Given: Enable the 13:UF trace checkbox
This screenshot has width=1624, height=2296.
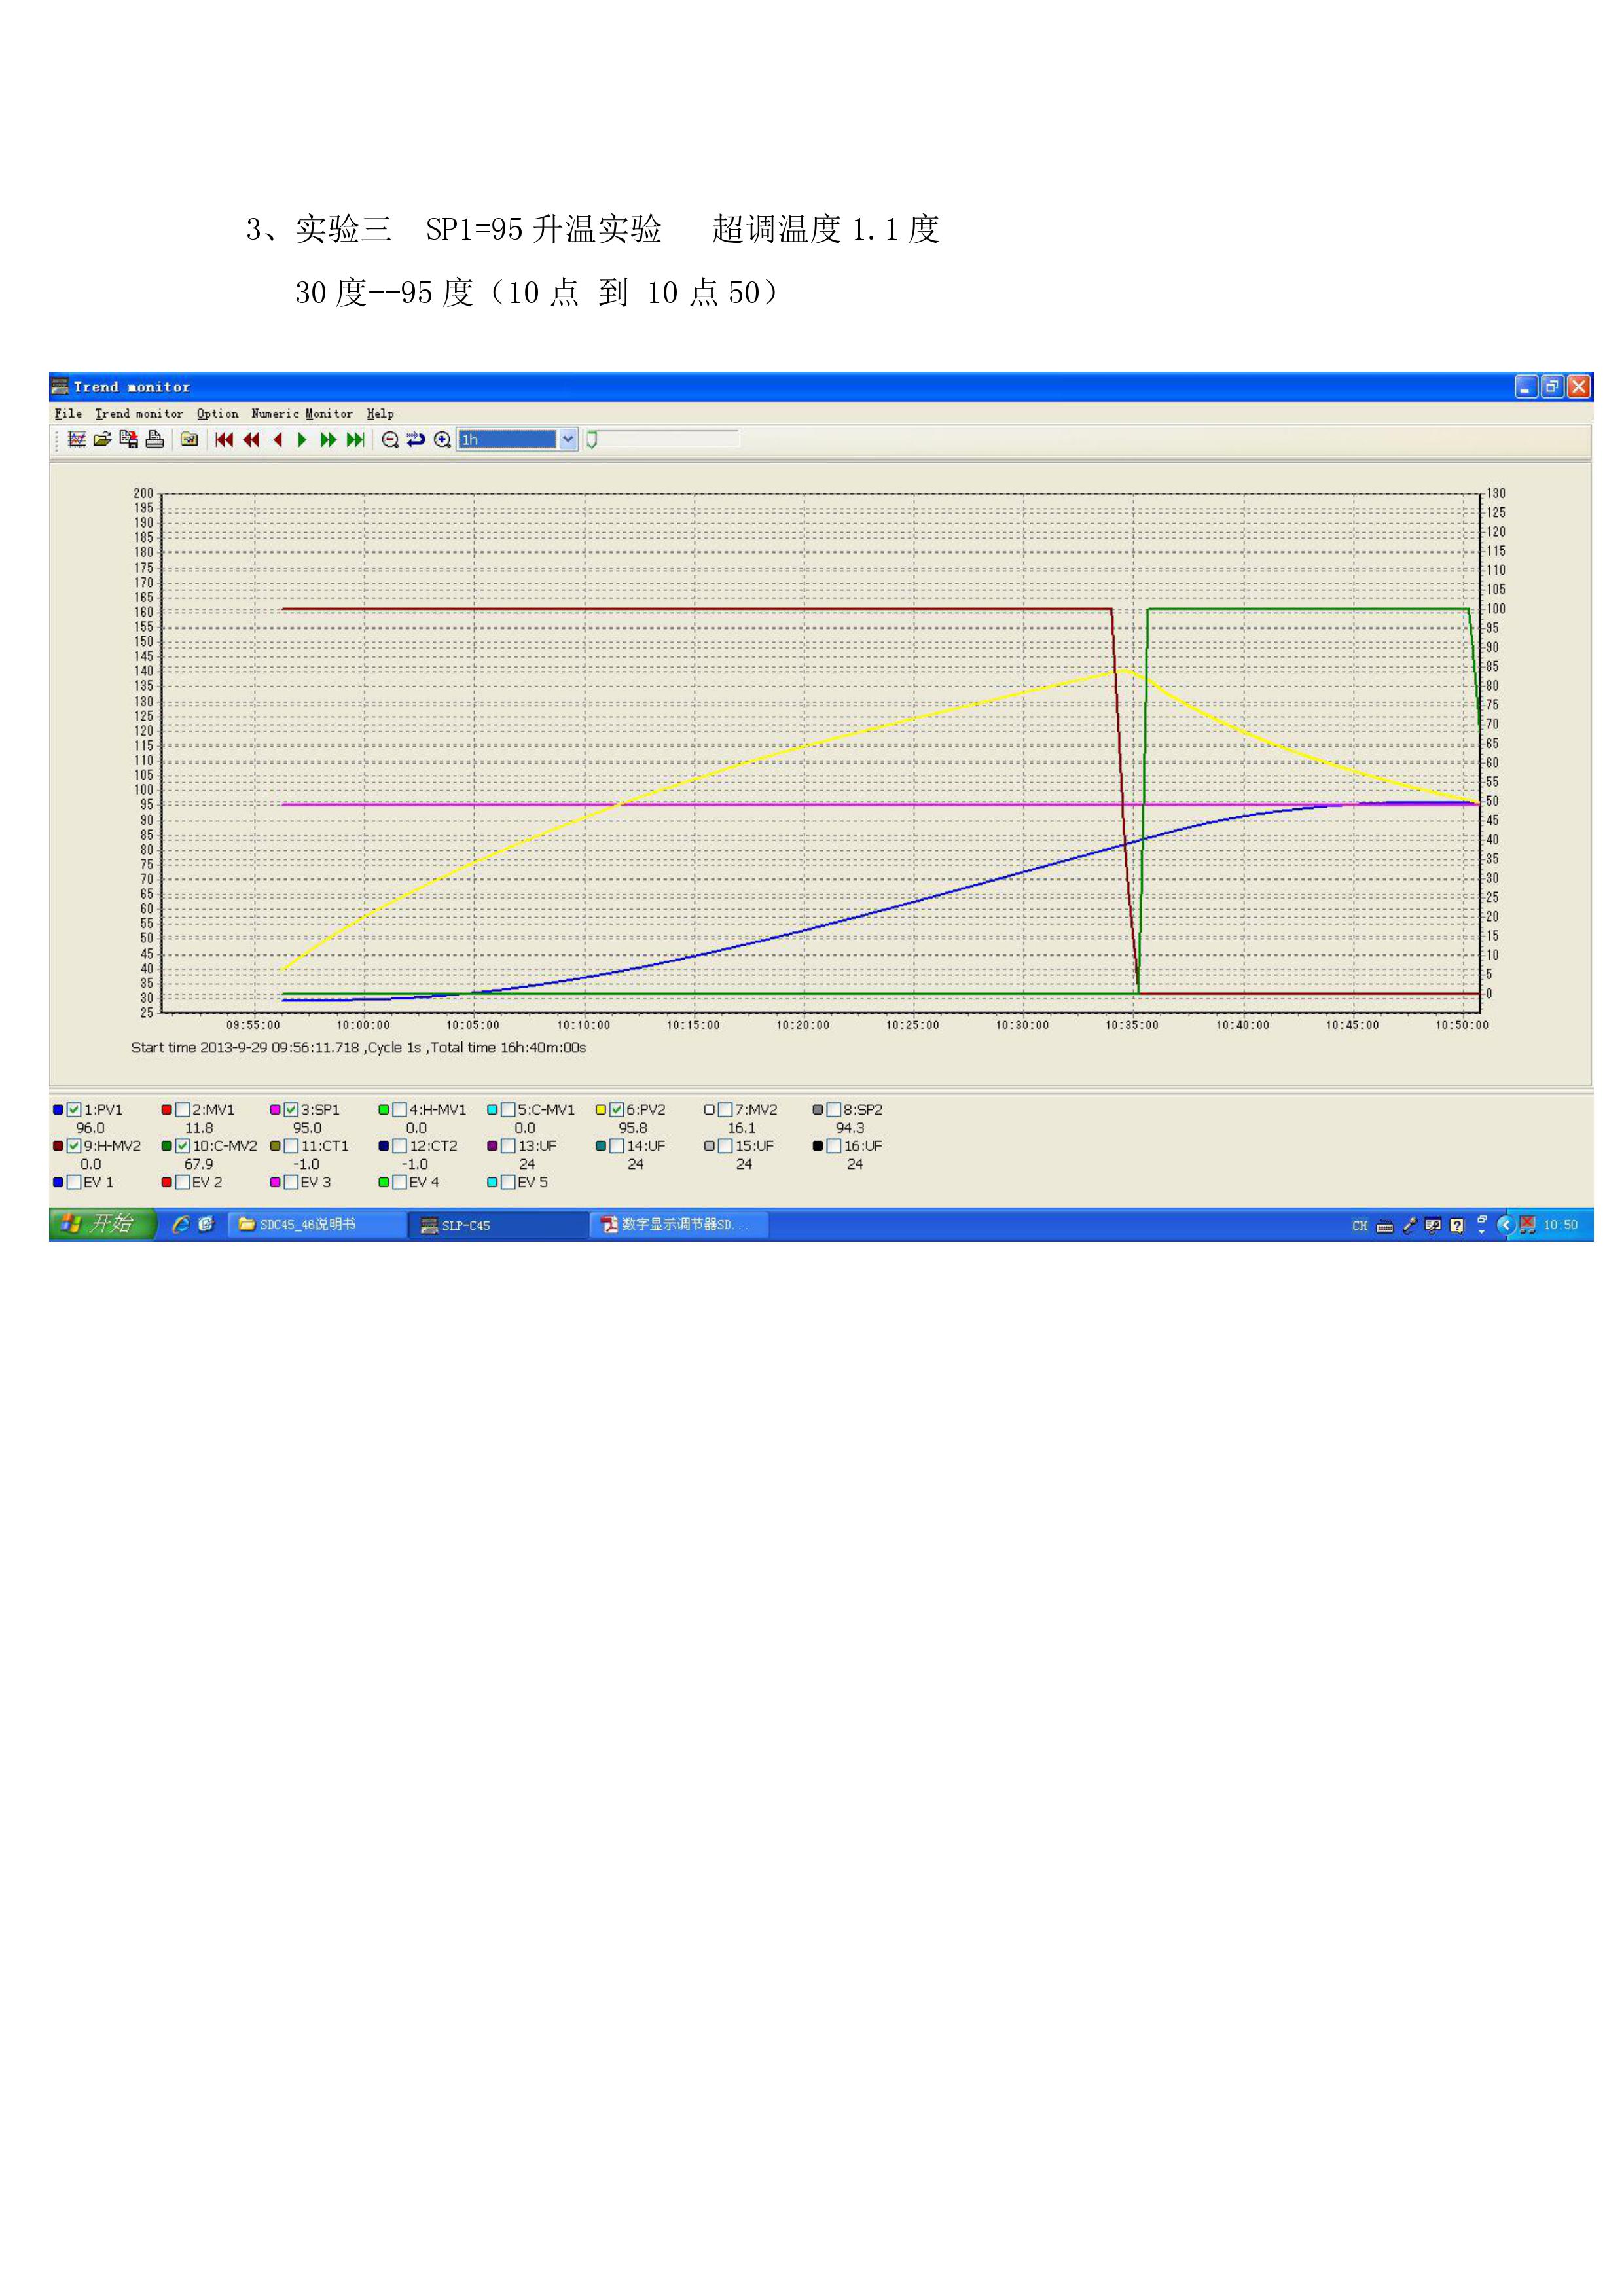Looking at the screenshot, I should point(508,1146).
